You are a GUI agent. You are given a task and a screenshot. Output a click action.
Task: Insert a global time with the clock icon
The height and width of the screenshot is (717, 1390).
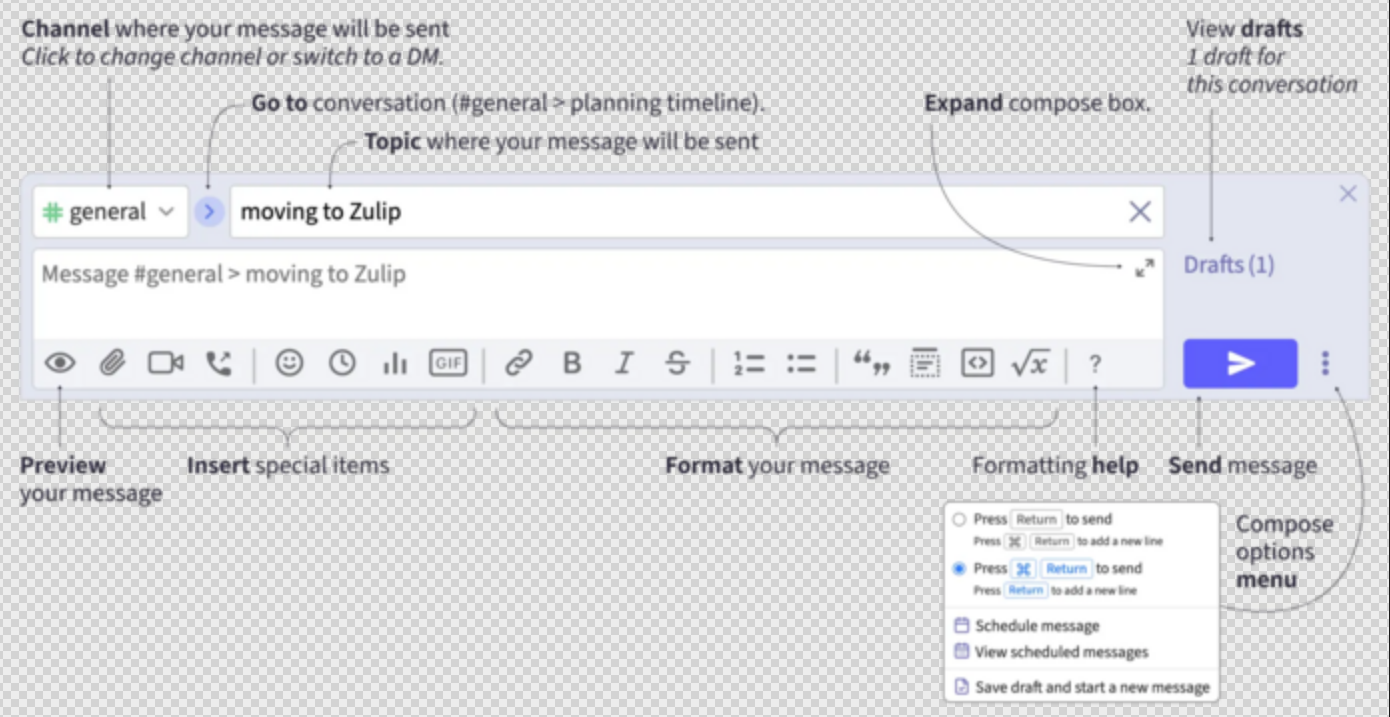click(343, 363)
